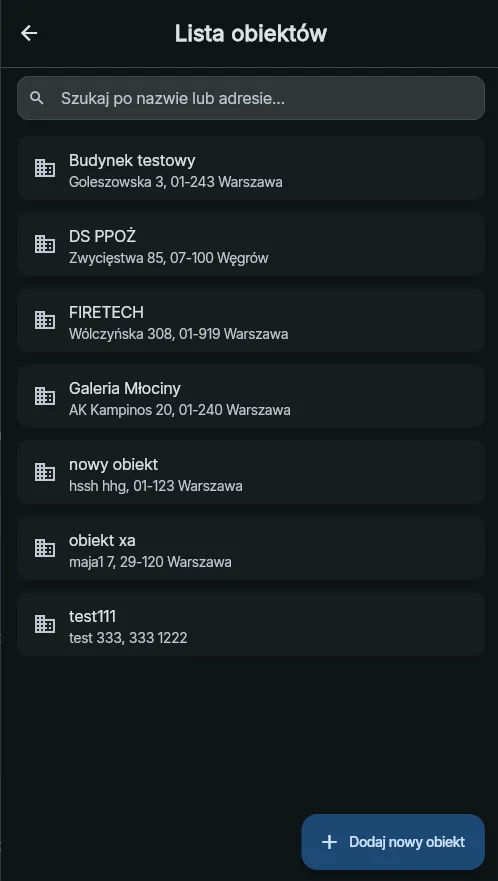Click Dodaj nowy obiekt button
This screenshot has height=881, width=498.
coord(393,842)
